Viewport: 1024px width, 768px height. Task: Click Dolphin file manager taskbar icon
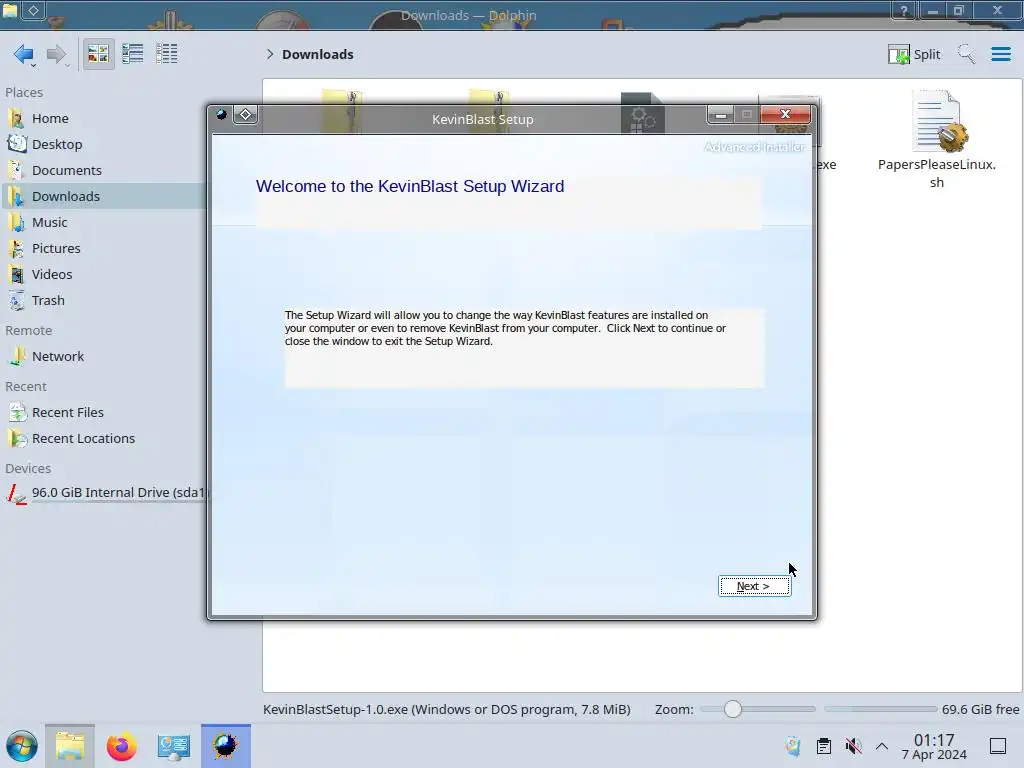point(70,746)
